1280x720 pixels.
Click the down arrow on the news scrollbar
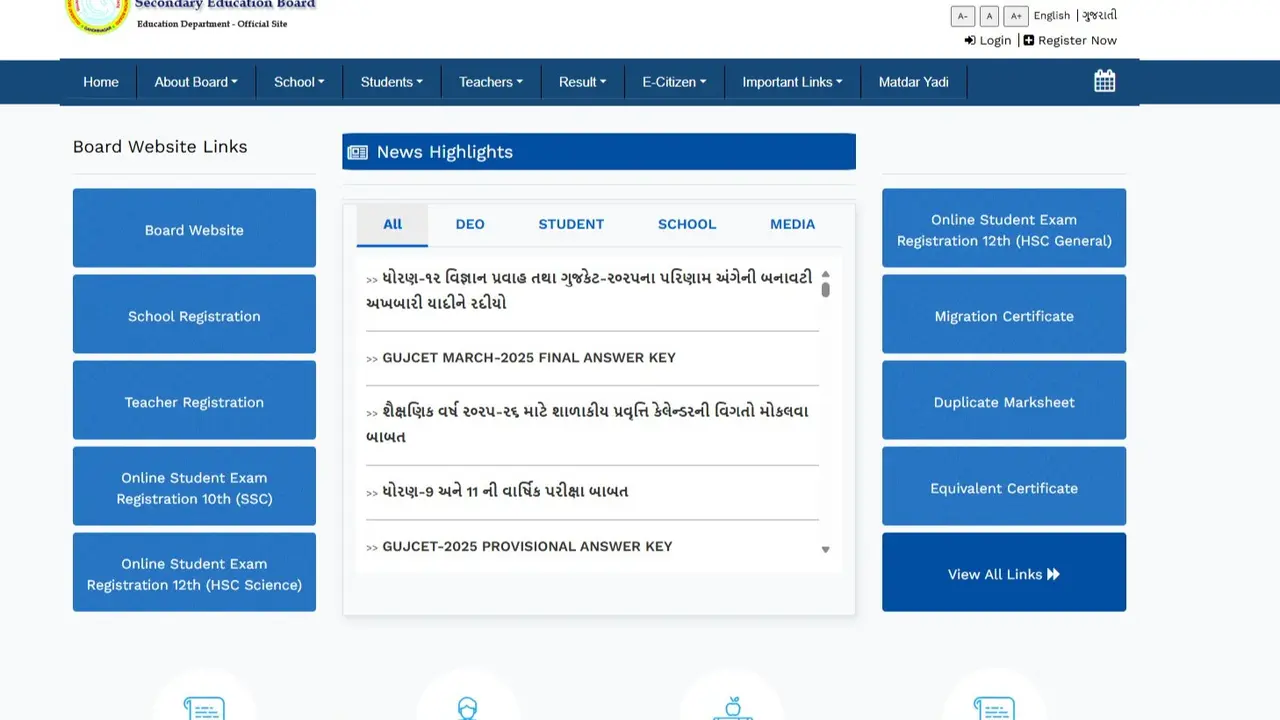click(x=825, y=549)
